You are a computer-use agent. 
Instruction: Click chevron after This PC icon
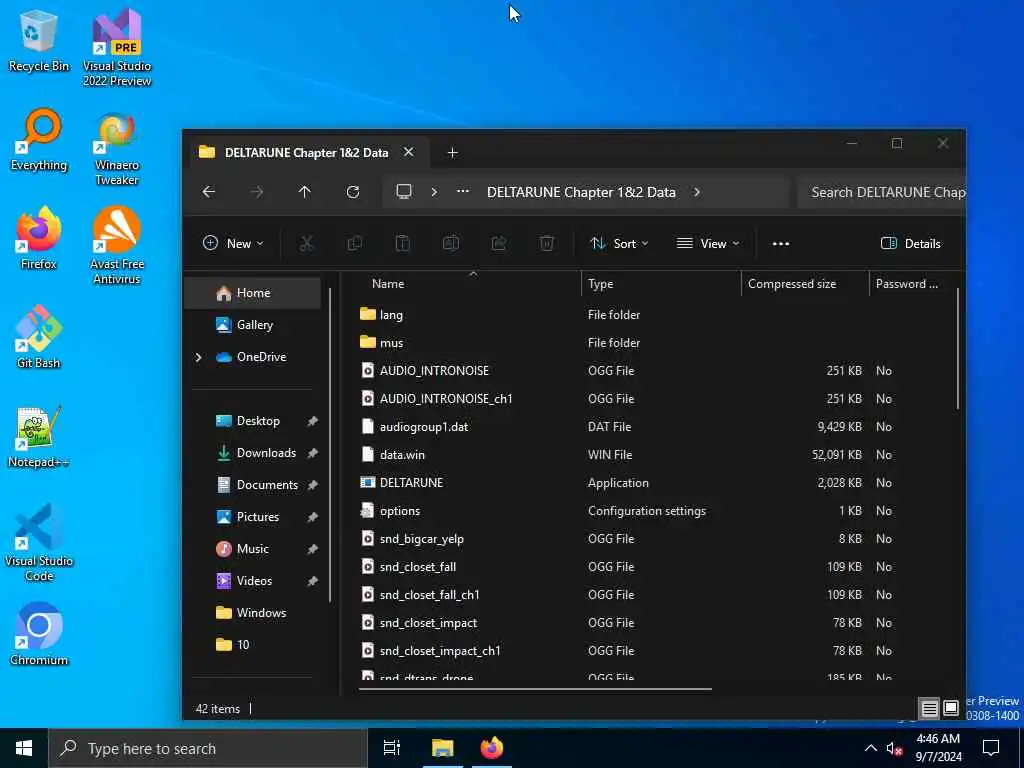click(434, 192)
